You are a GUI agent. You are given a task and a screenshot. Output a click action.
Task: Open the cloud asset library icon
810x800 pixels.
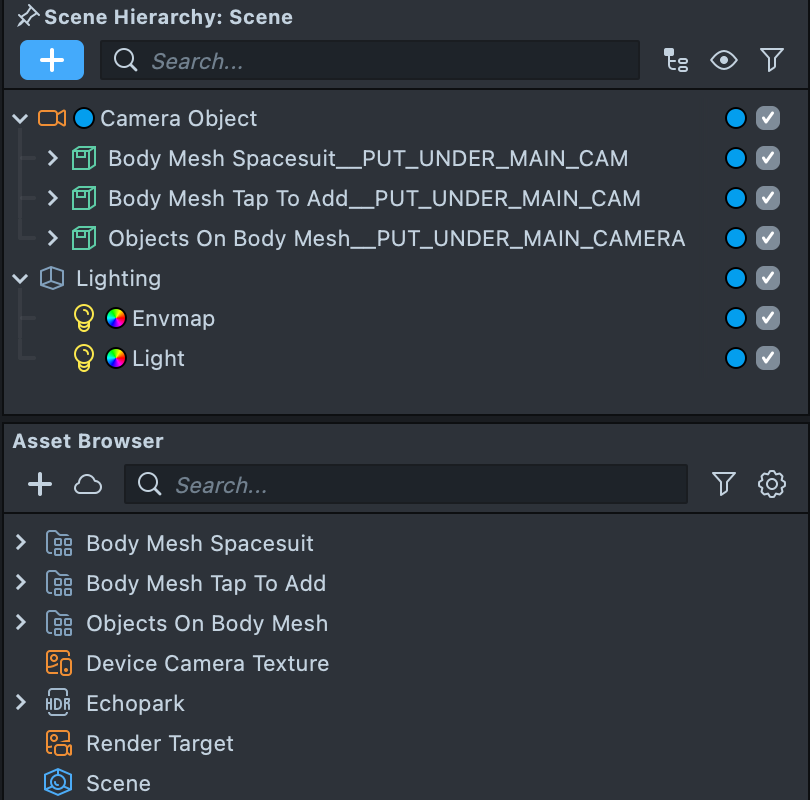tap(88, 485)
